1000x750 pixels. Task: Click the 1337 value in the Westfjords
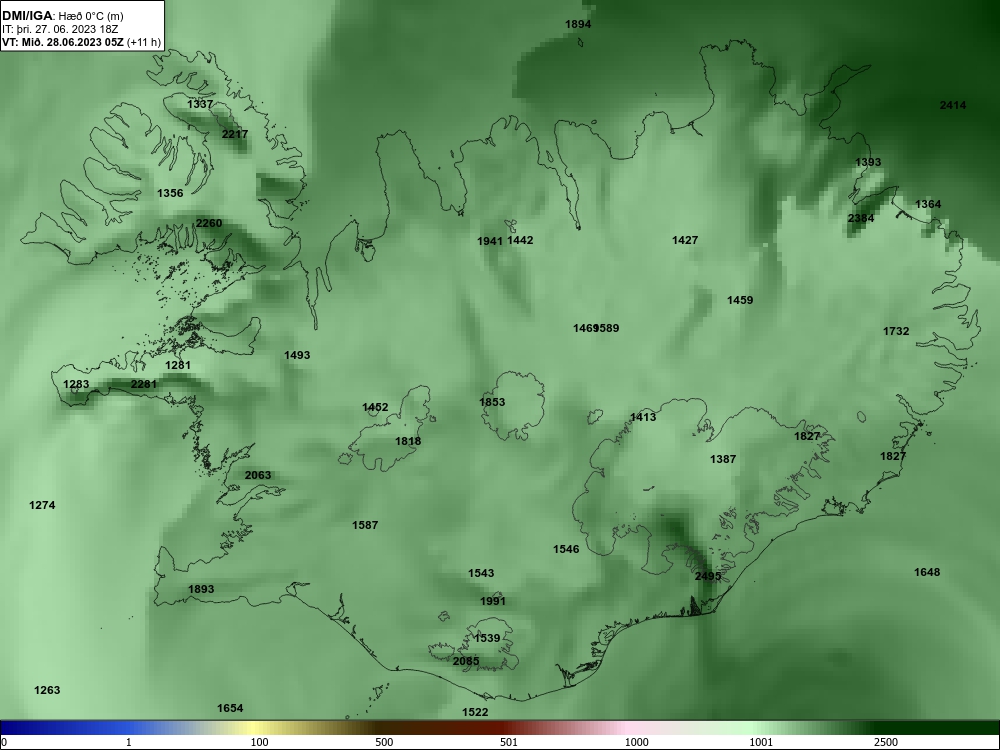tap(200, 104)
